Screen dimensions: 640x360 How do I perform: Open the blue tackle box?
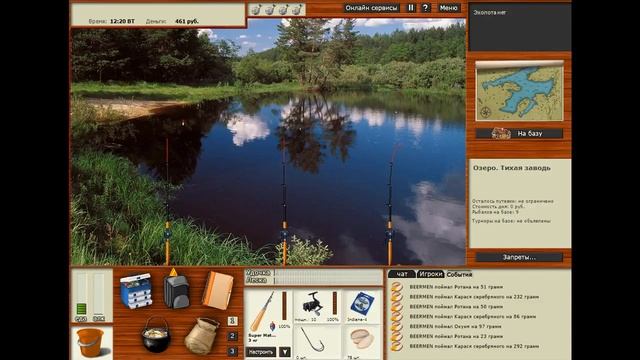tap(136, 291)
